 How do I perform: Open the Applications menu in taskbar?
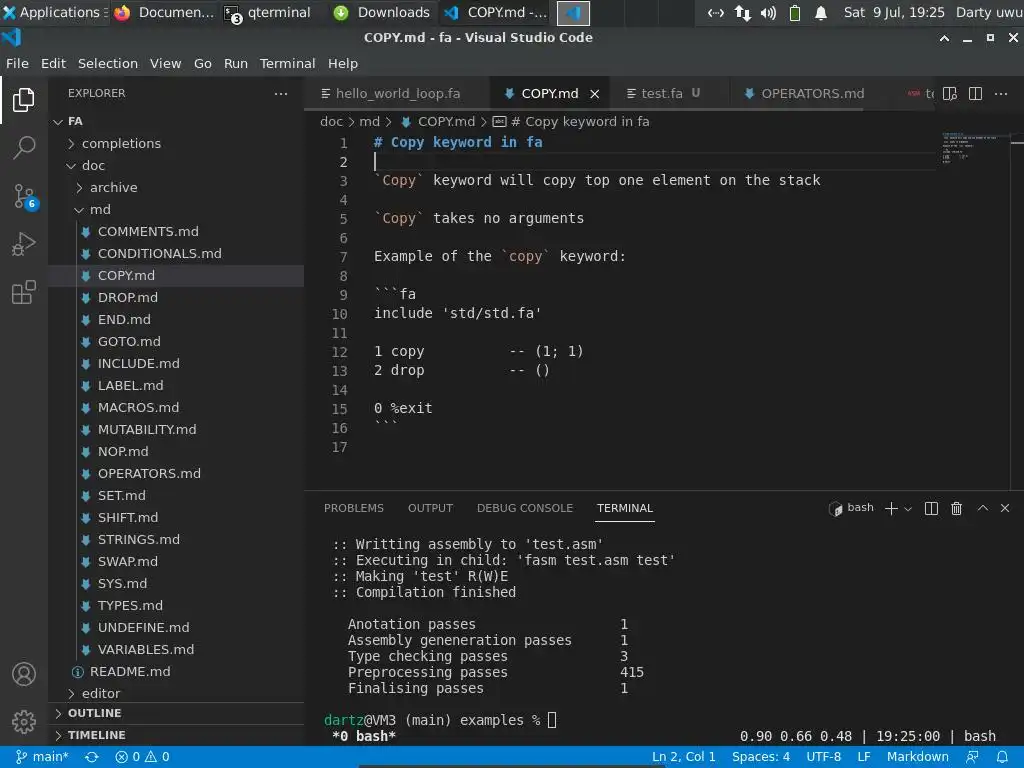pyautogui.click(x=54, y=12)
